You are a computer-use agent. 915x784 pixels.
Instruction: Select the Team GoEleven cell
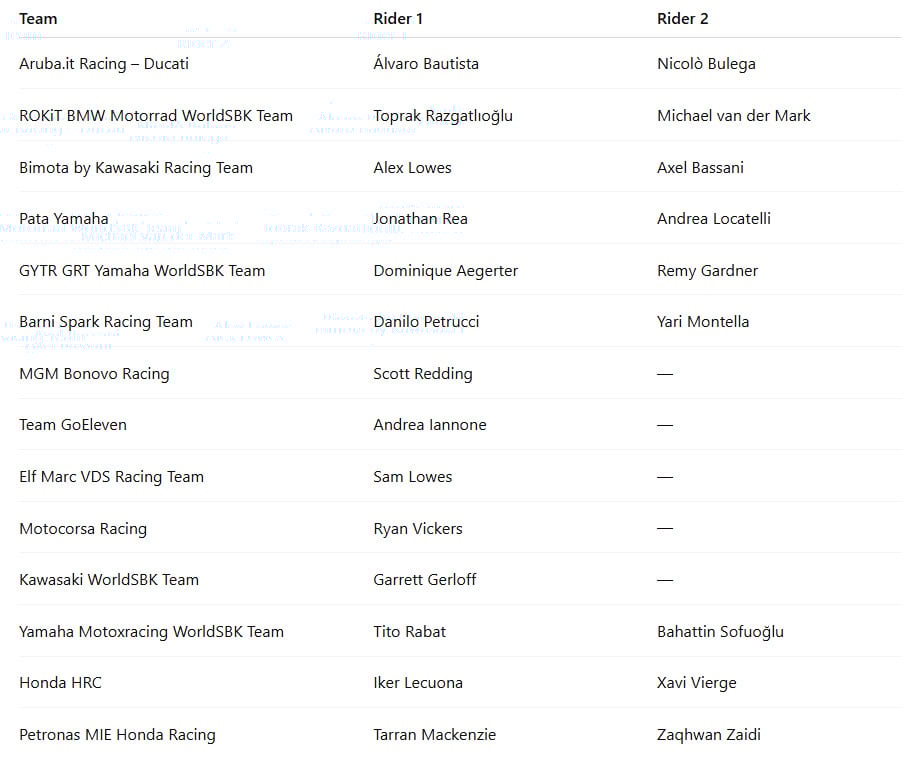tap(73, 425)
